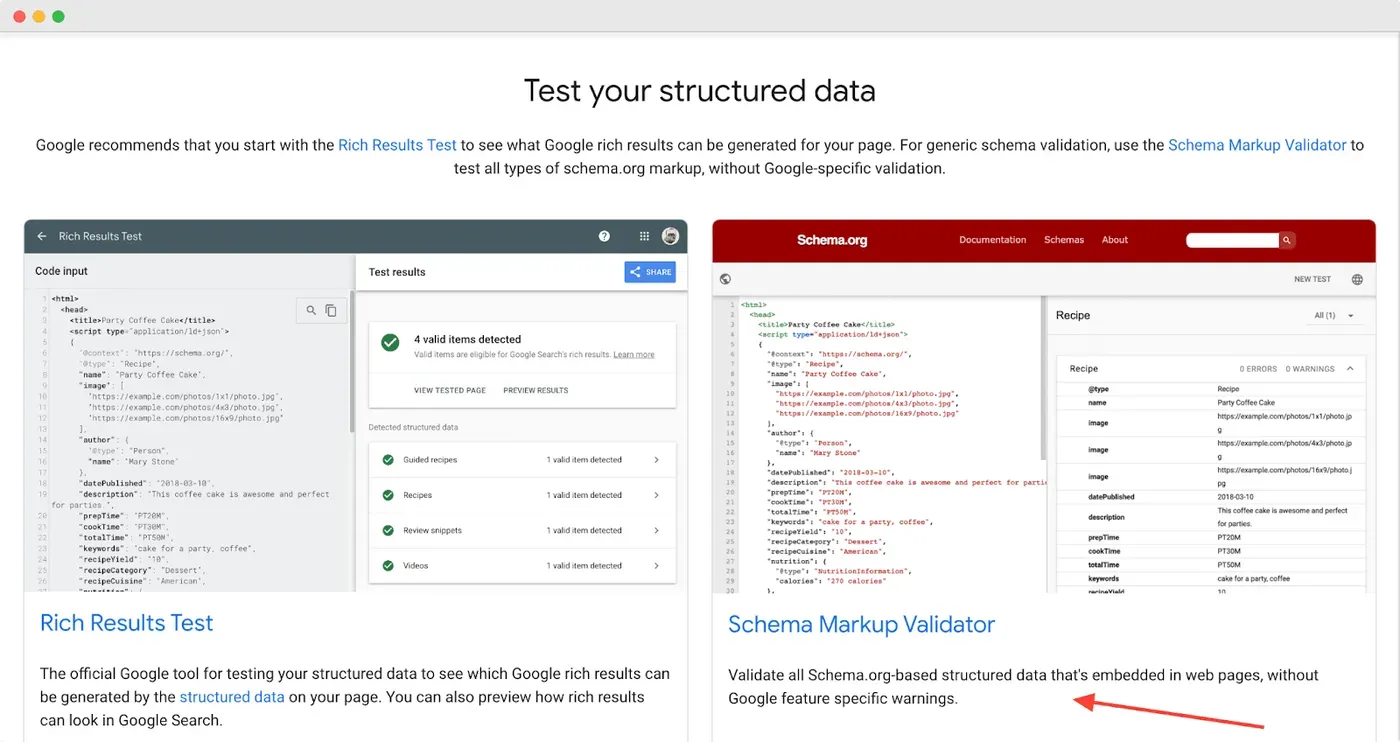The height and width of the screenshot is (742, 1400).
Task: Open the Google apps grid icon
Action: [x=644, y=237]
